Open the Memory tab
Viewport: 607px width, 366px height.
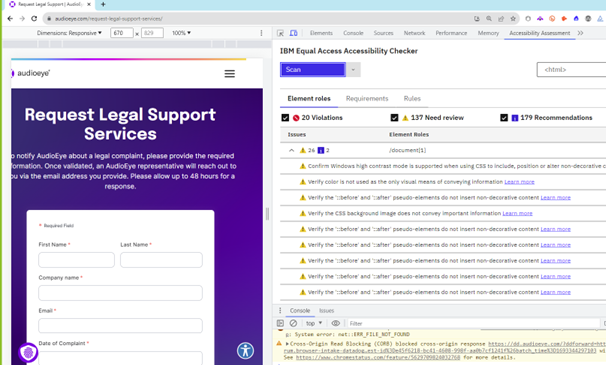[x=488, y=33]
